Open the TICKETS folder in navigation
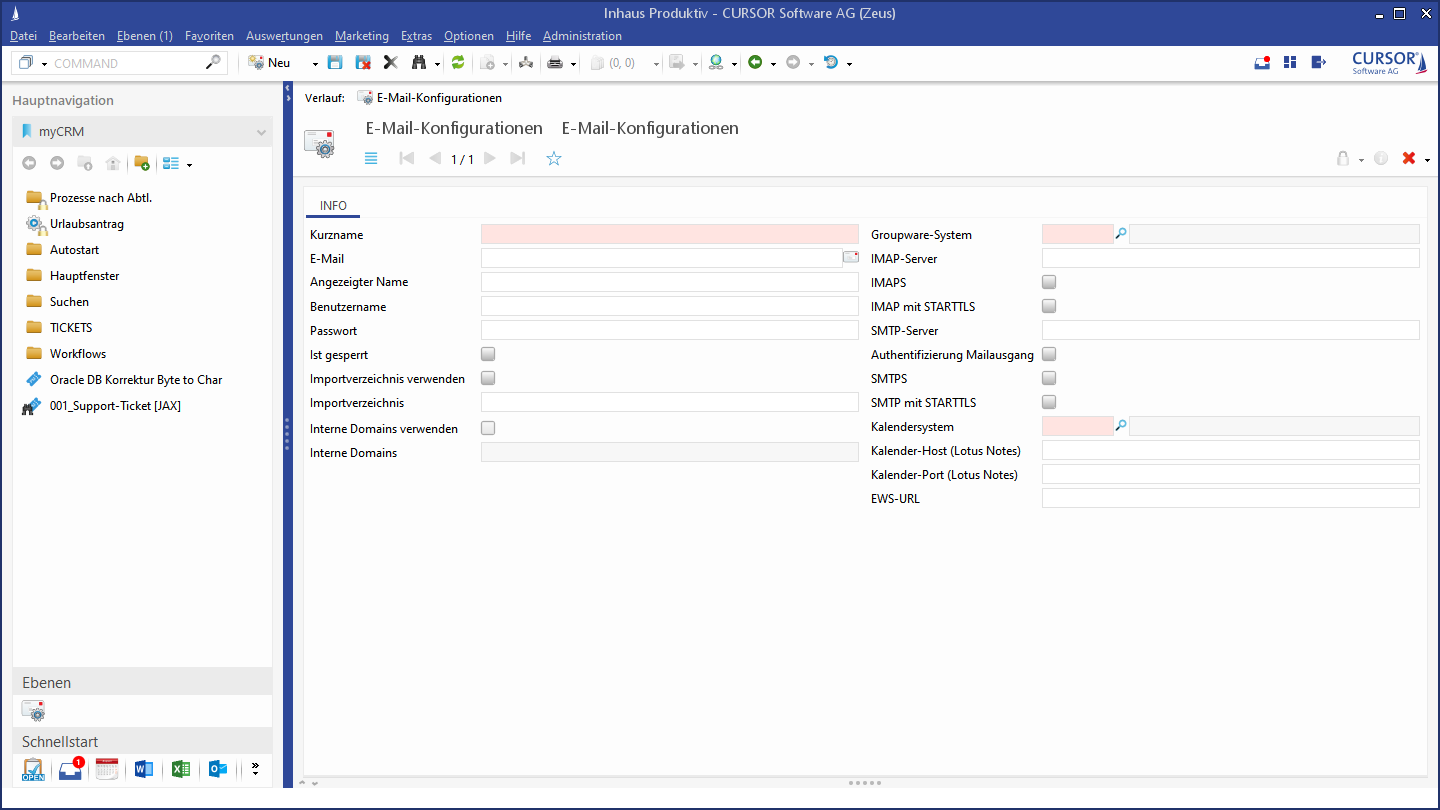Image resolution: width=1440 pixels, height=810 pixels. tap(71, 328)
